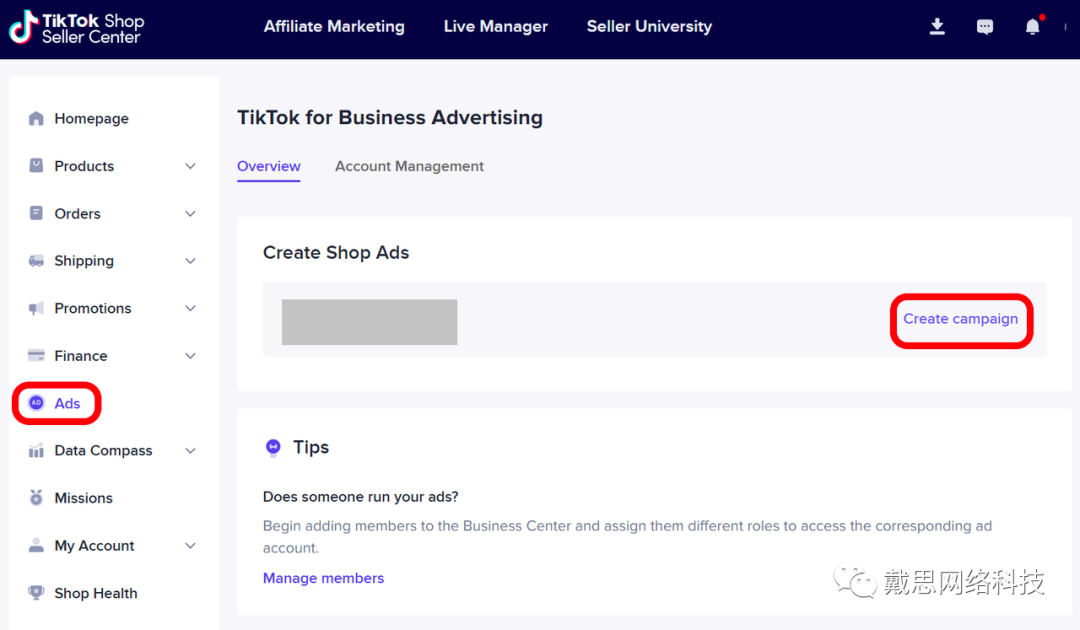Click the Products sidebar label
The height and width of the screenshot is (630, 1080).
(x=84, y=166)
